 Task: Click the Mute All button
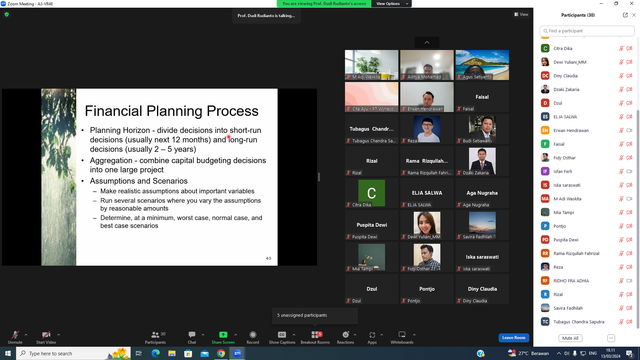(x=570, y=338)
